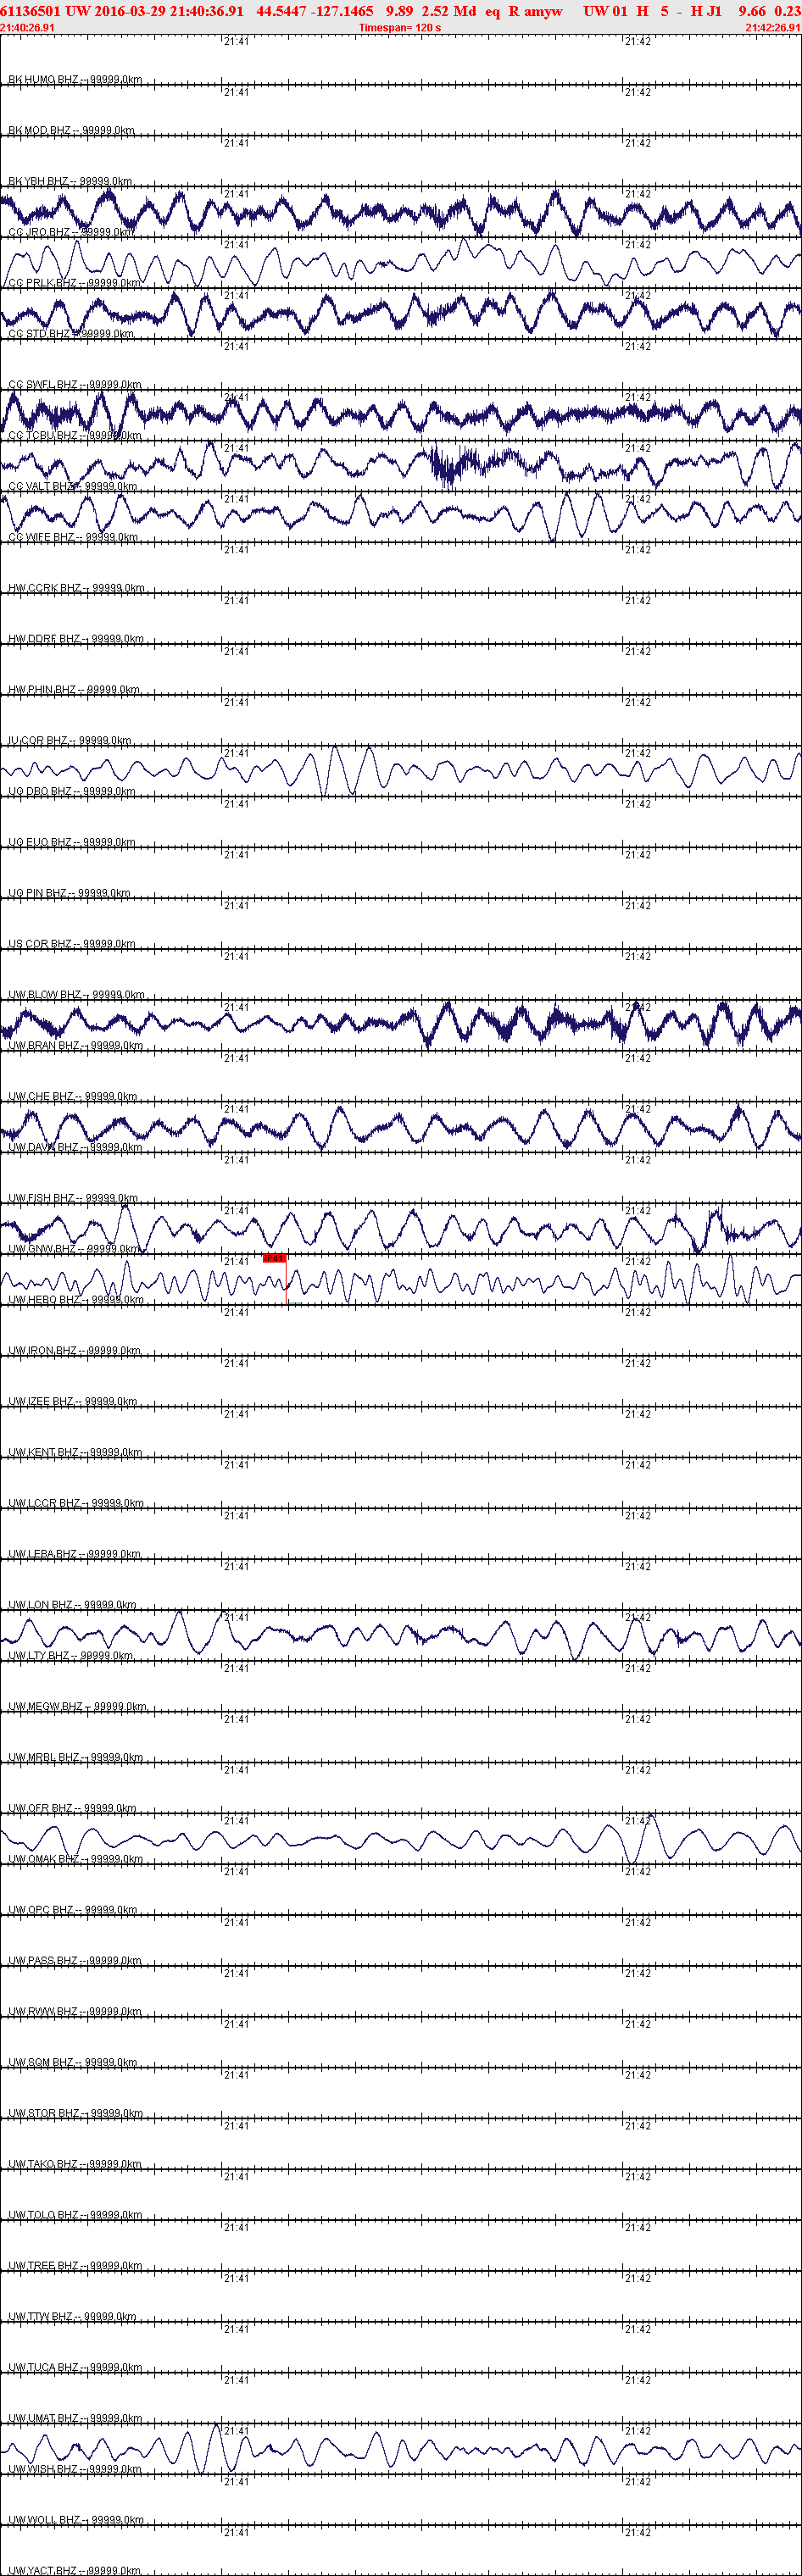
Task: Select the UW.KENT BHZ channel label
Action: coord(75,1453)
